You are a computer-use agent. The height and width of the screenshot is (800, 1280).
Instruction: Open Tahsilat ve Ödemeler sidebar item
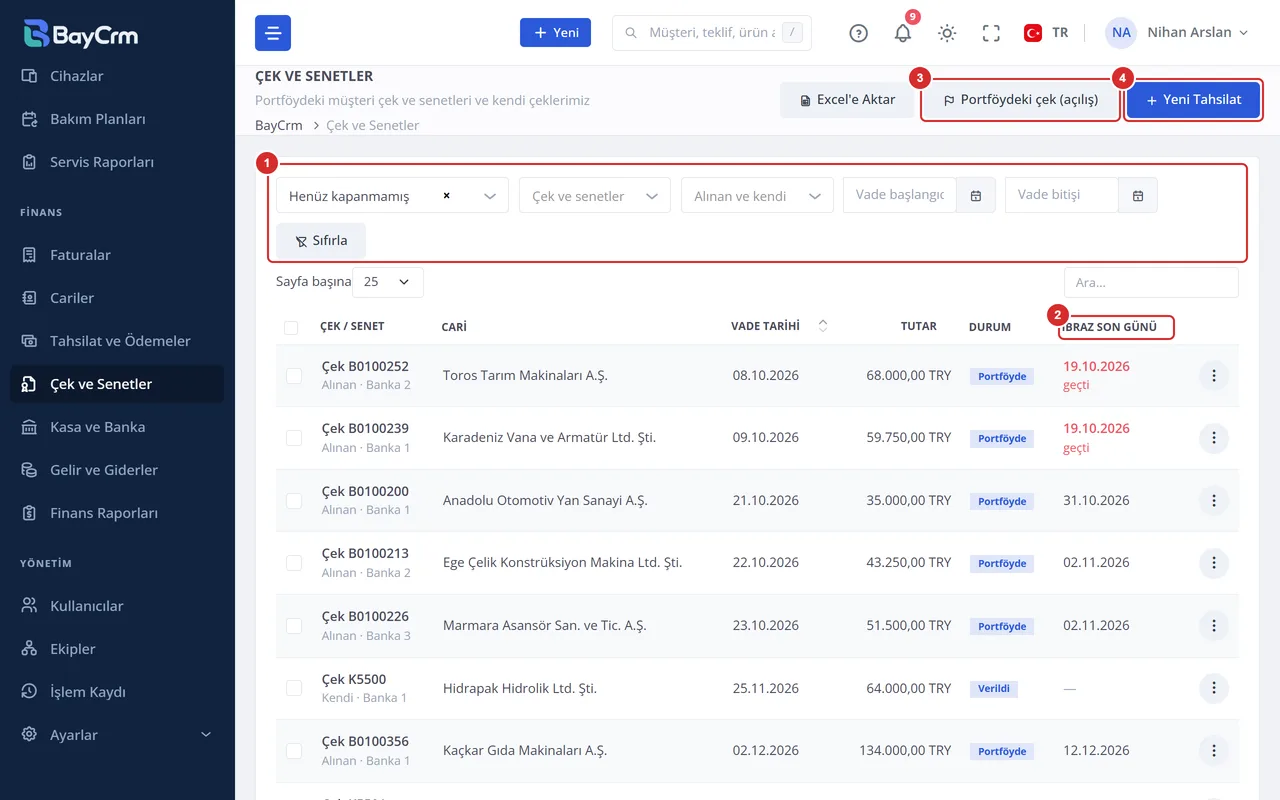(x=117, y=341)
